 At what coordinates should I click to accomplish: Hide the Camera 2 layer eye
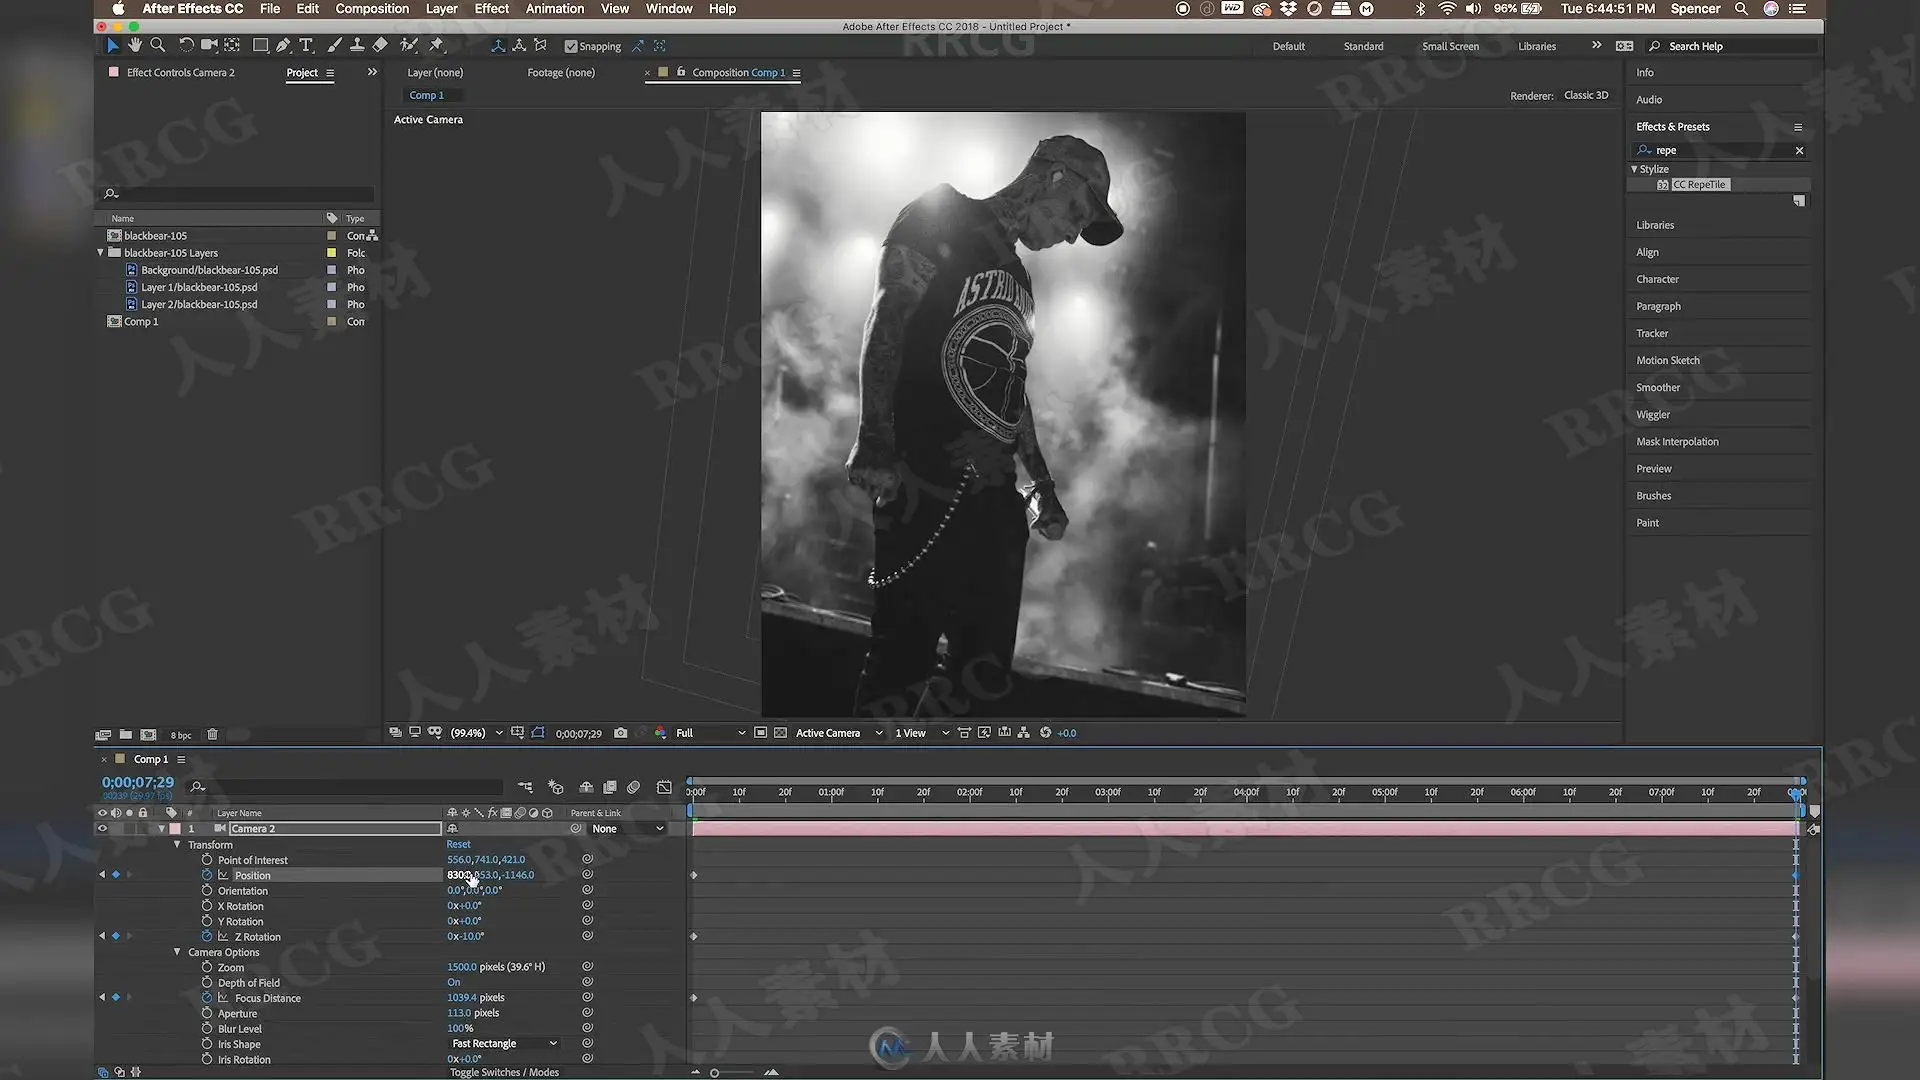(x=102, y=829)
